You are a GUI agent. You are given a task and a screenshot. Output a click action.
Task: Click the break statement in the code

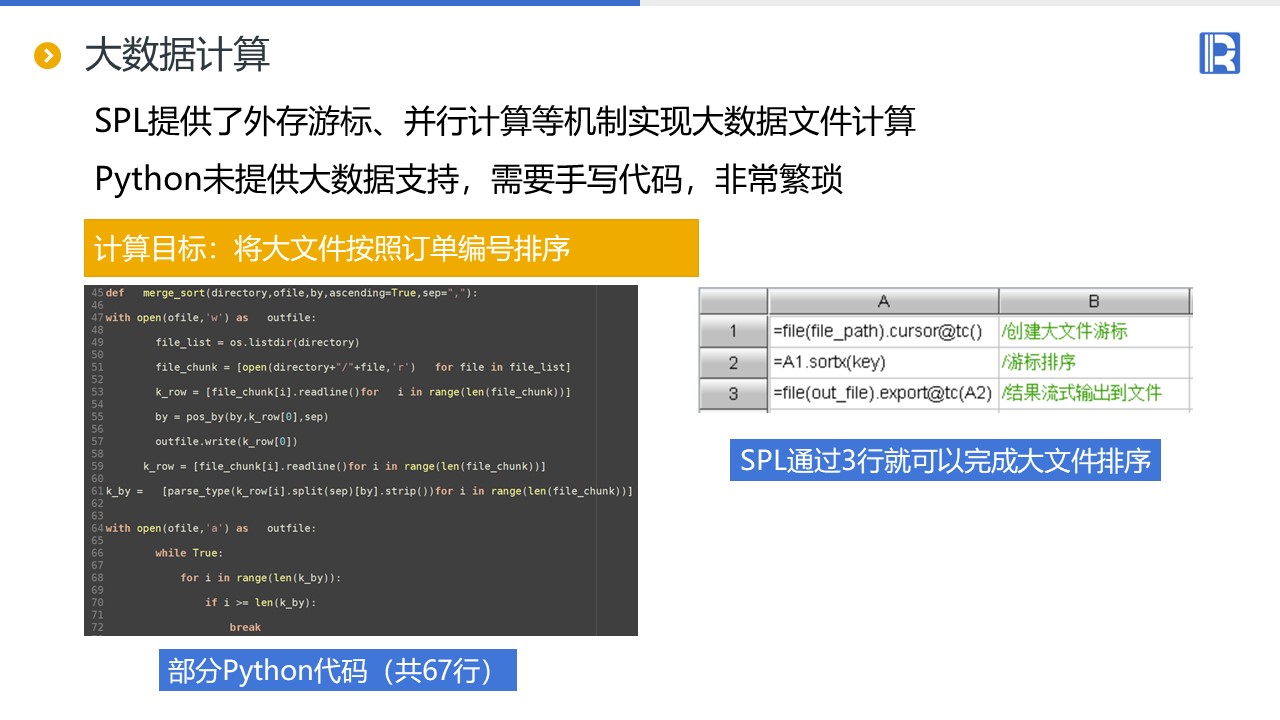click(x=245, y=627)
